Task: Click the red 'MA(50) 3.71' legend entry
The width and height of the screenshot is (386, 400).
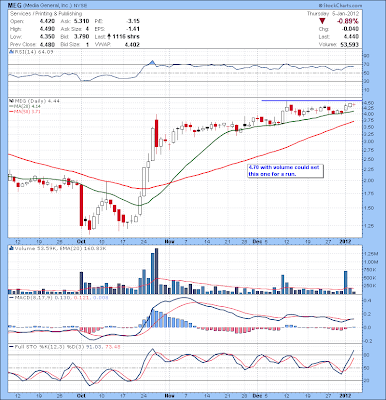Action: 24,112
